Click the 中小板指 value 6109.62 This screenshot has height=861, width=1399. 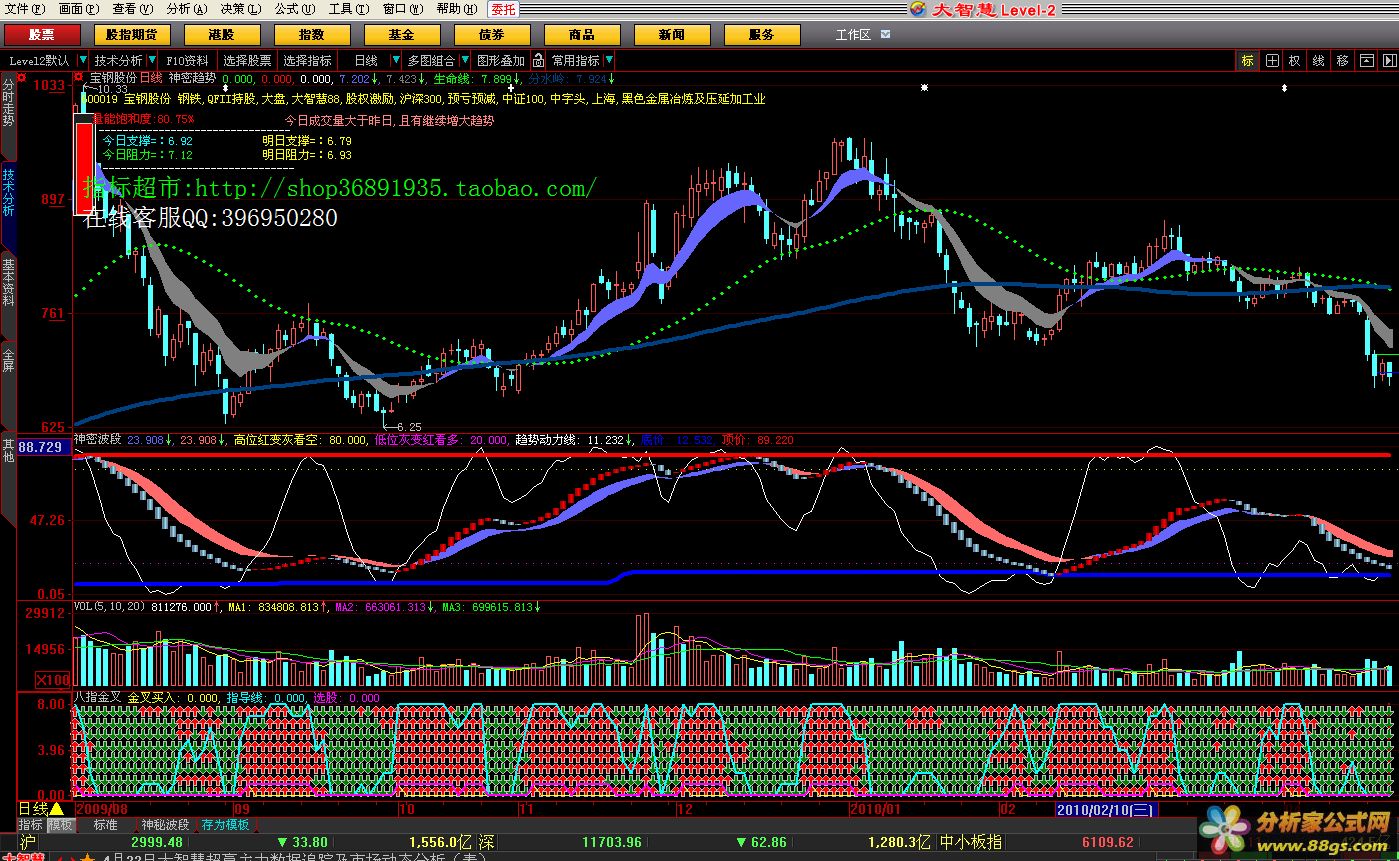(x=1106, y=842)
